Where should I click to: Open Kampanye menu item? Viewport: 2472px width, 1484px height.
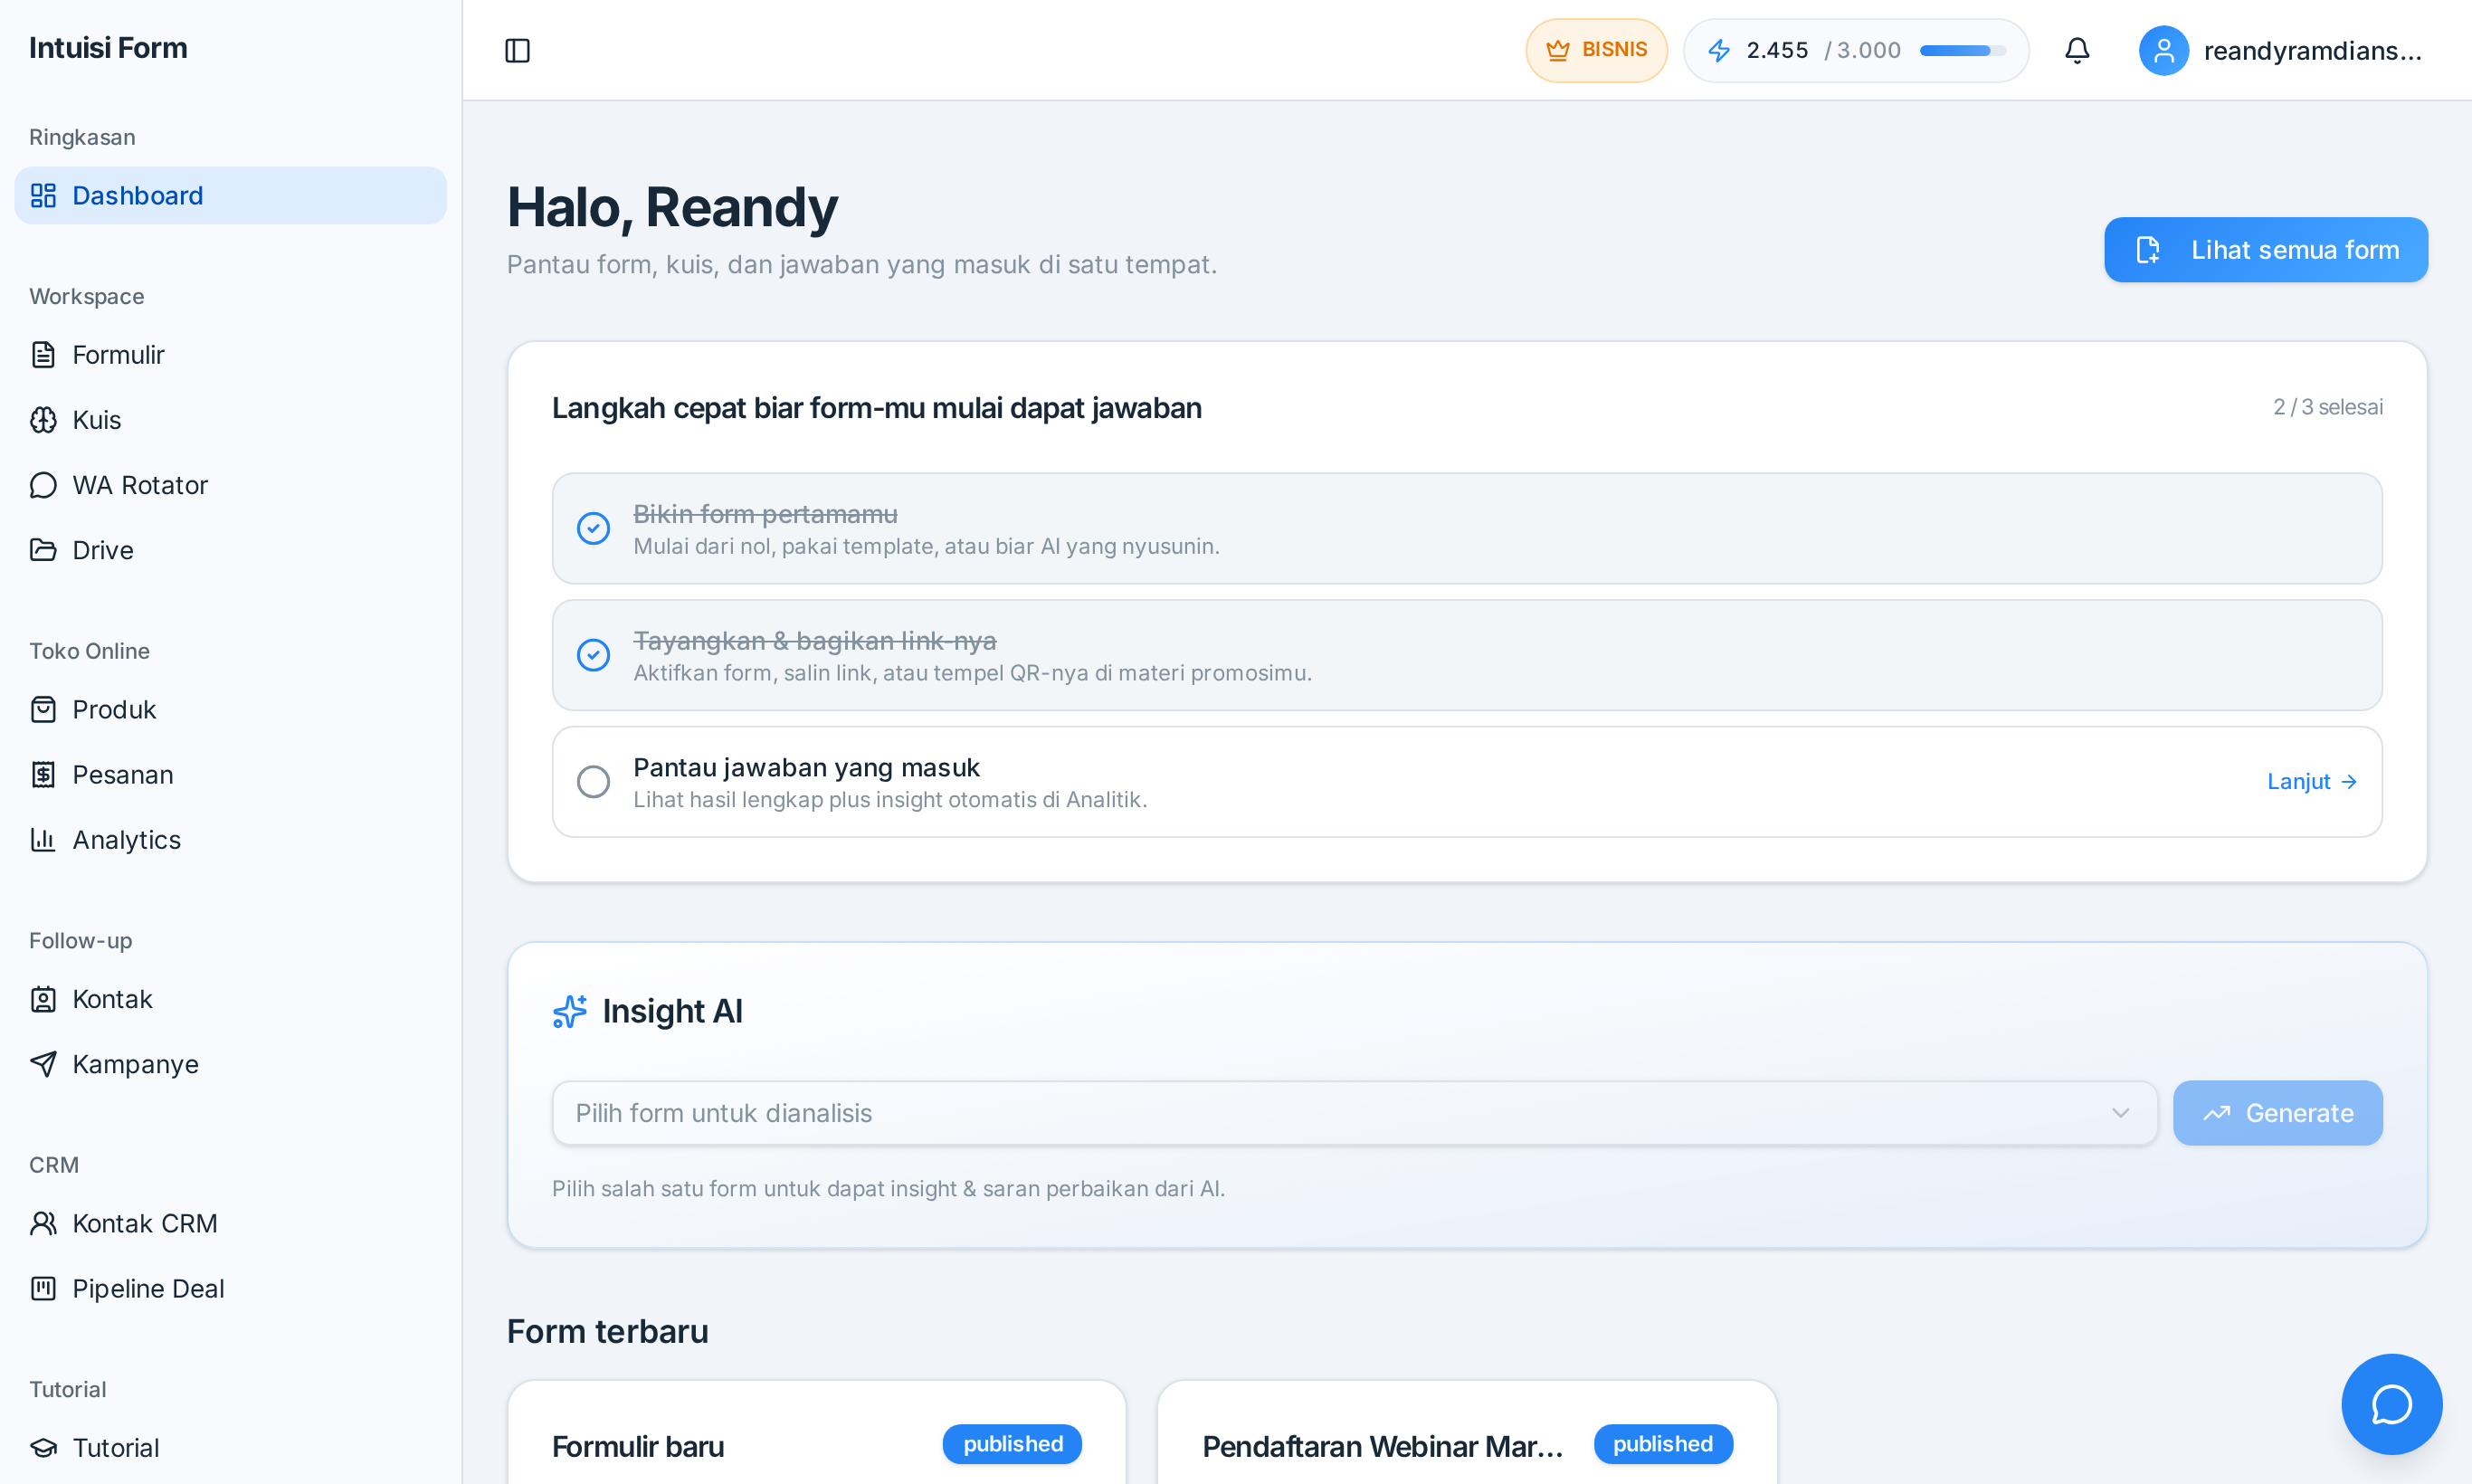pyautogui.click(x=230, y=1064)
